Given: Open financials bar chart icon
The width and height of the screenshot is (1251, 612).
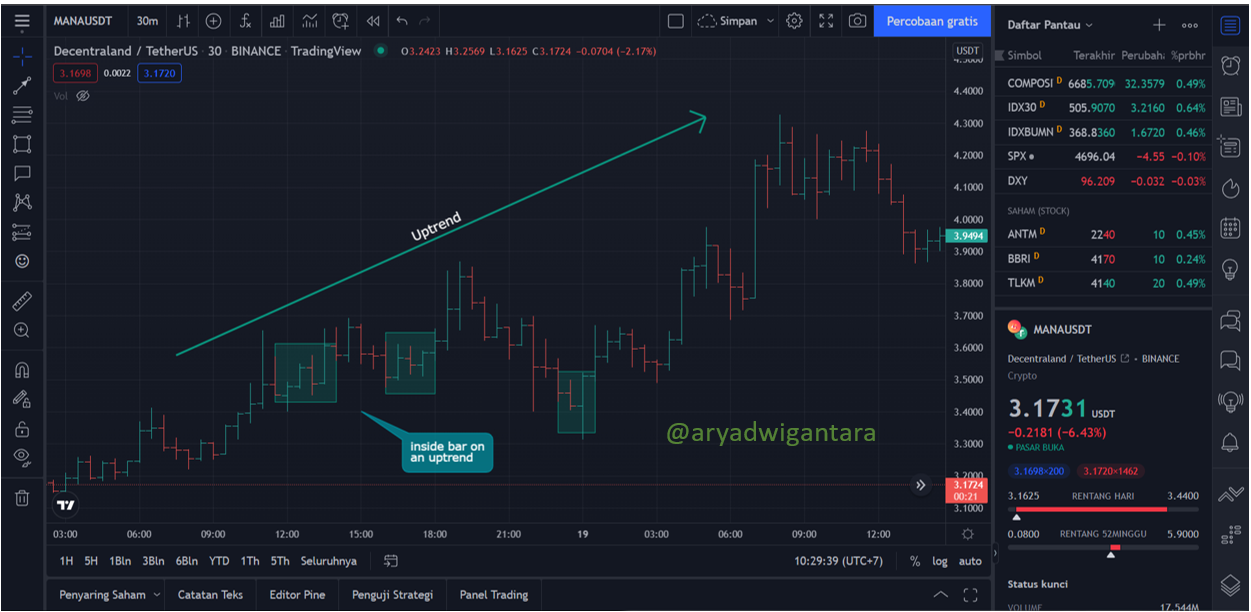Looking at the screenshot, I should (x=278, y=20).
